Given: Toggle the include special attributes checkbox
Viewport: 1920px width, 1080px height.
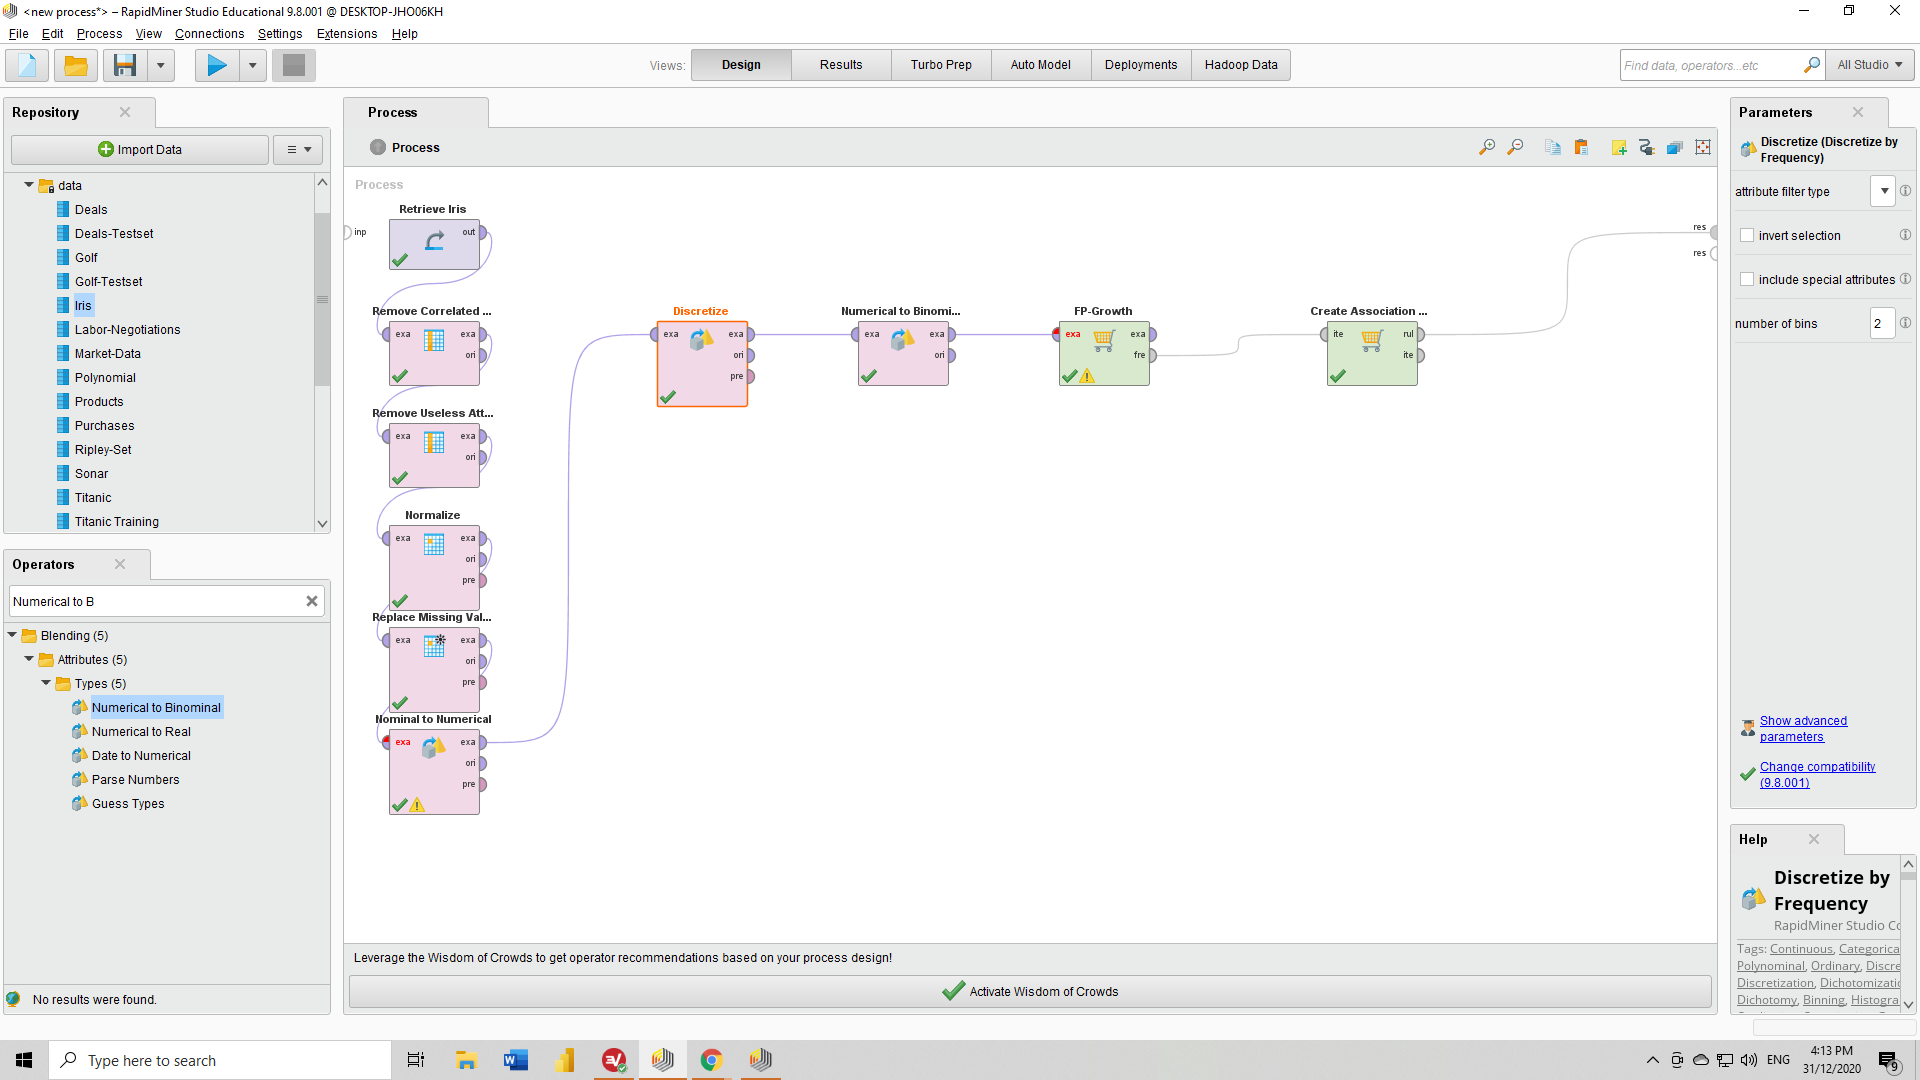Looking at the screenshot, I should tap(1747, 280).
